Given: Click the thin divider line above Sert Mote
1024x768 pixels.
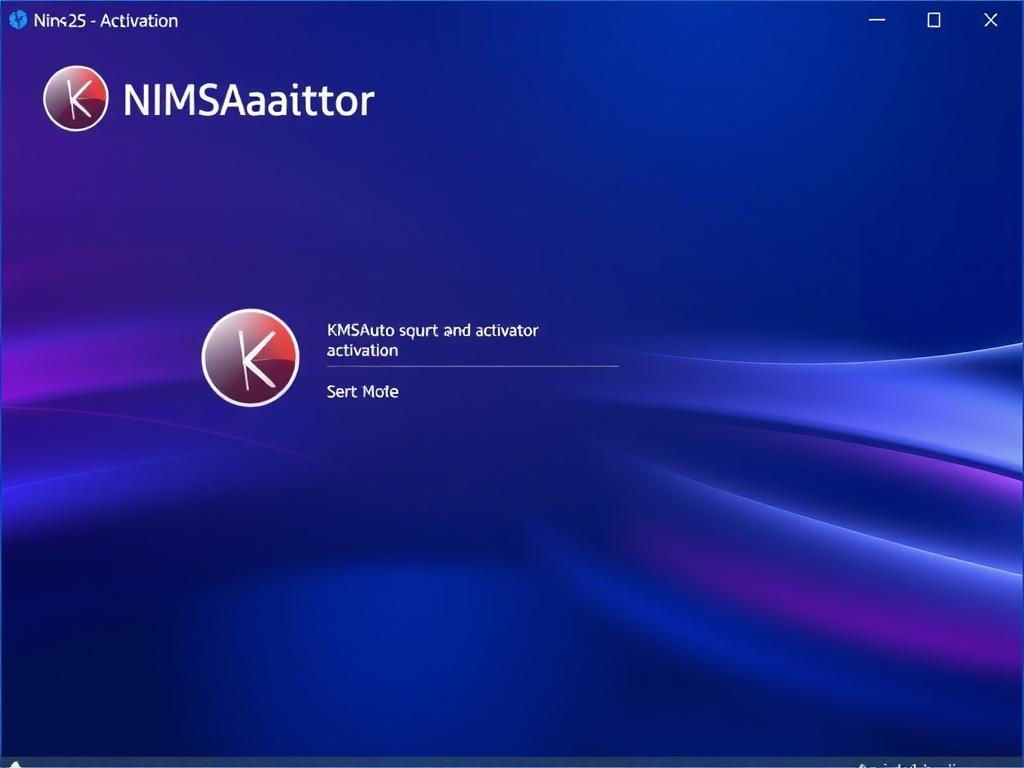Looking at the screenshot, I should coord(472,367).
